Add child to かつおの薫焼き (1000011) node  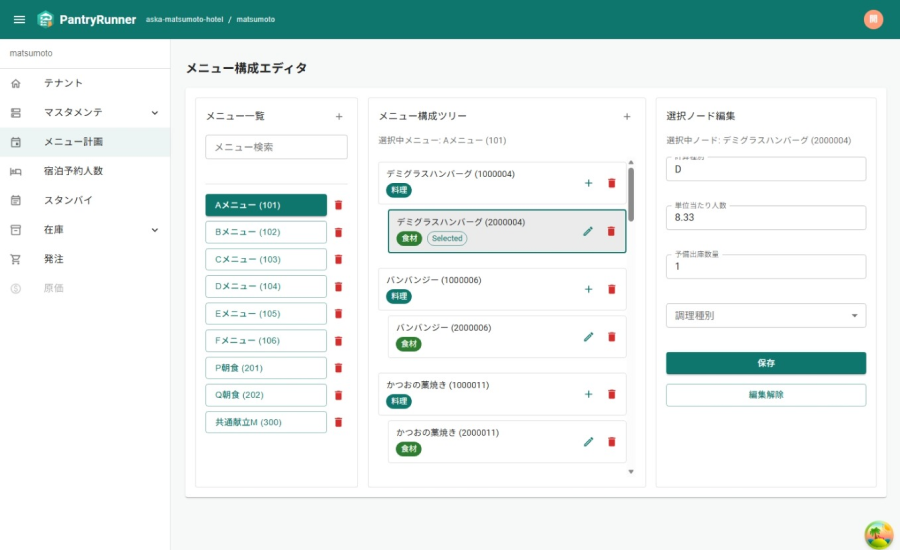pyautogui.click(x=588, y=394)
